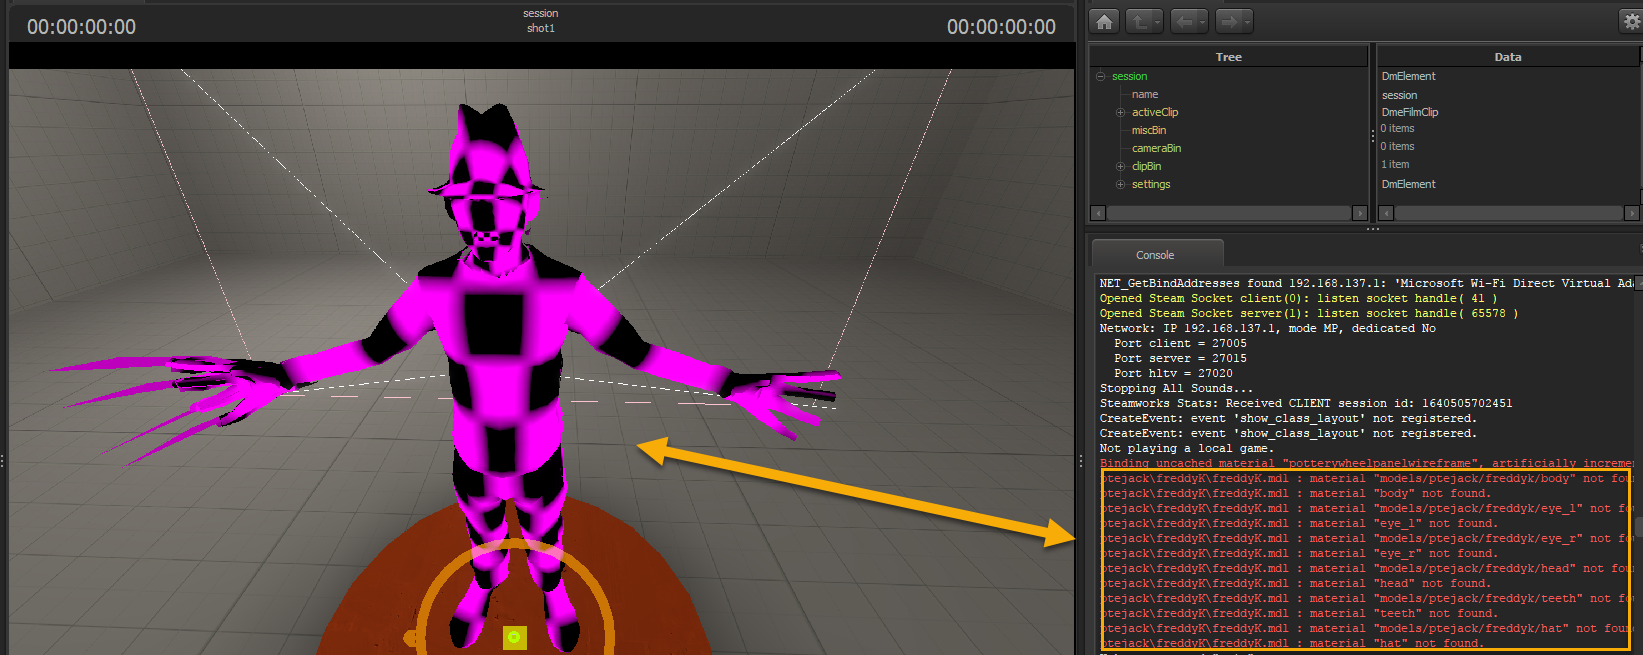Expand the settings node
The image size is (1643, 655).
1120,184
